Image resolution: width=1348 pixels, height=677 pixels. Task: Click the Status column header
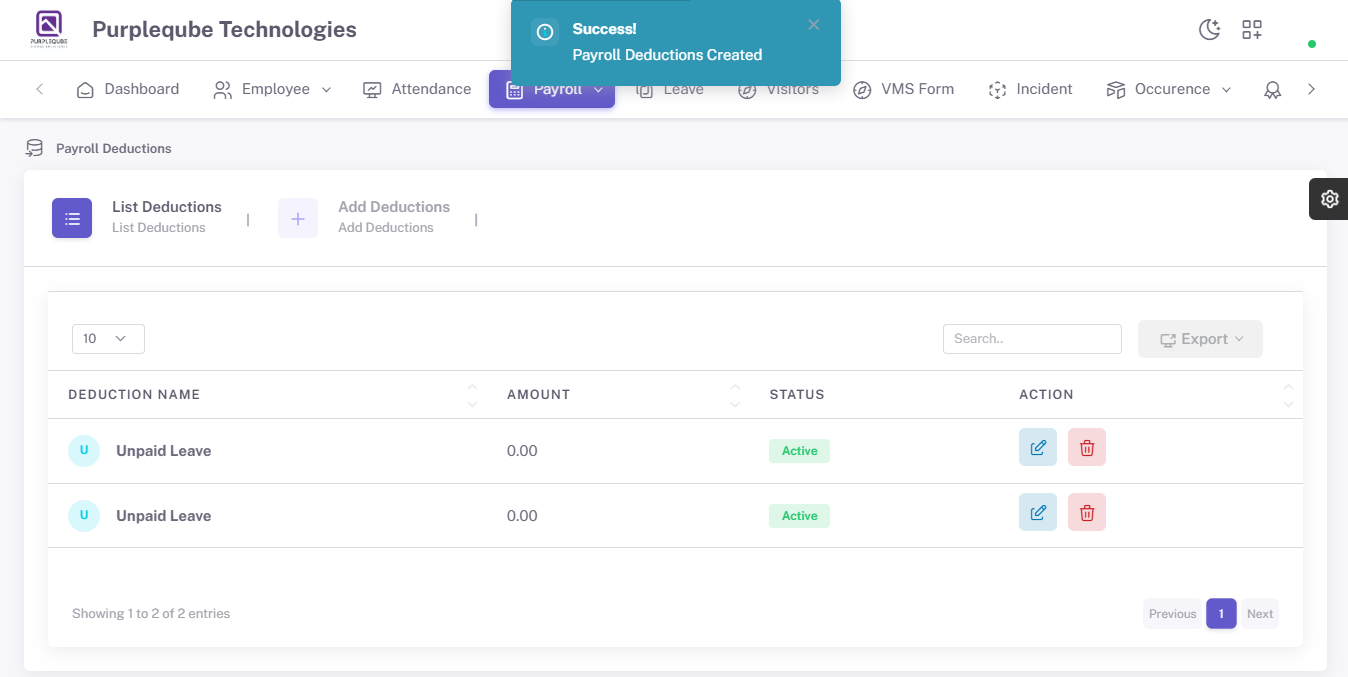tap(797, 395)
